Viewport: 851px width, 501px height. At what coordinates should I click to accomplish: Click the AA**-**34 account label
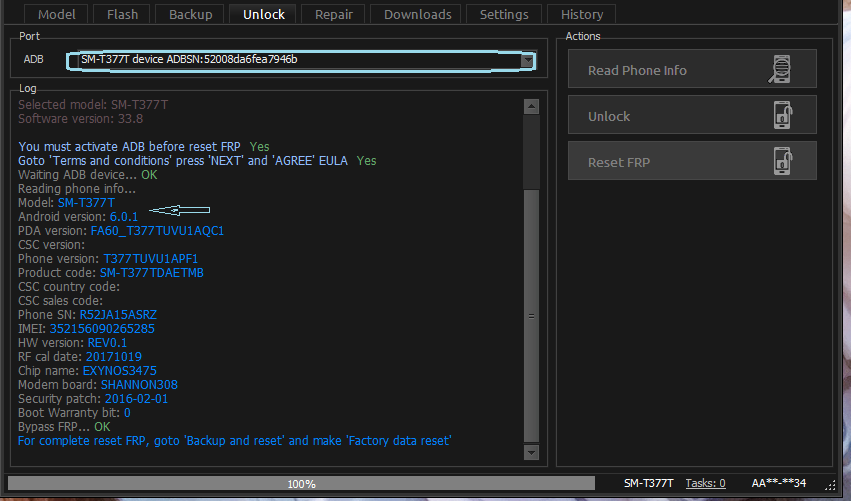point(779,483)
